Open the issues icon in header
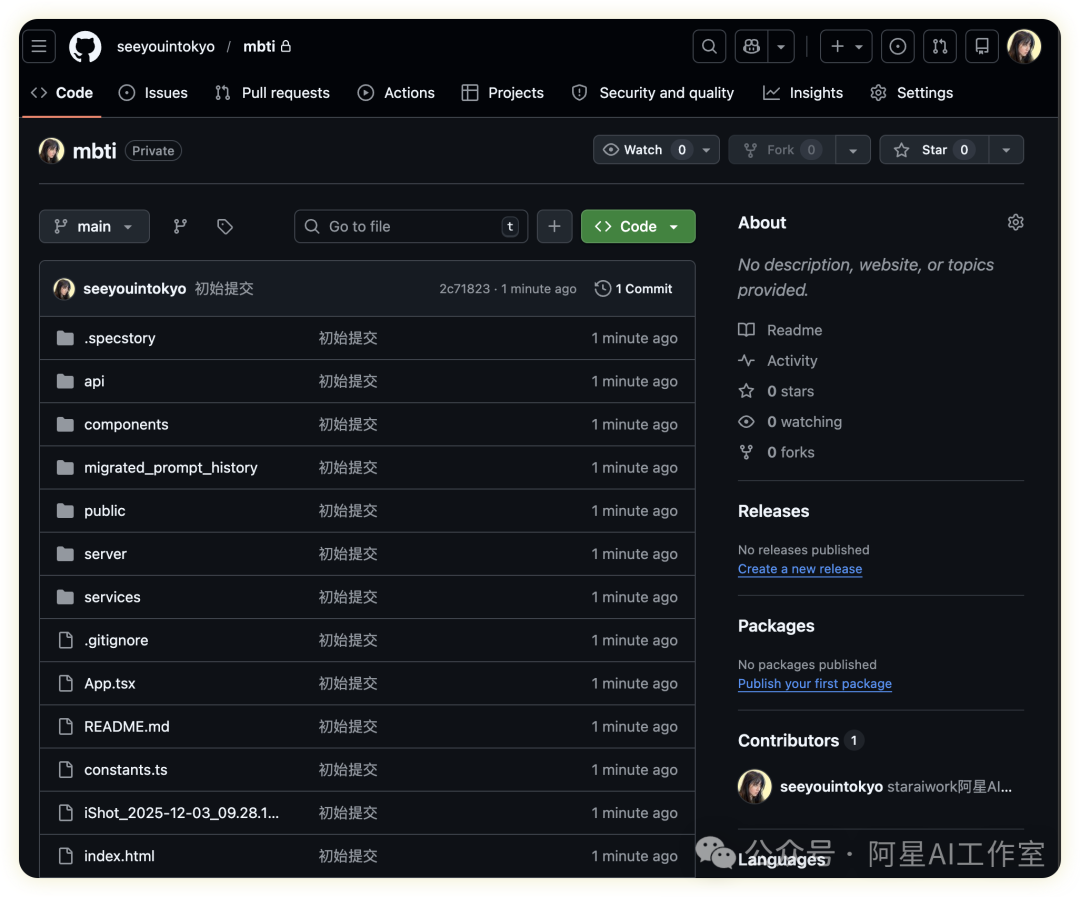The width and height of the screenshot is (1080, 897). point(898,46)
